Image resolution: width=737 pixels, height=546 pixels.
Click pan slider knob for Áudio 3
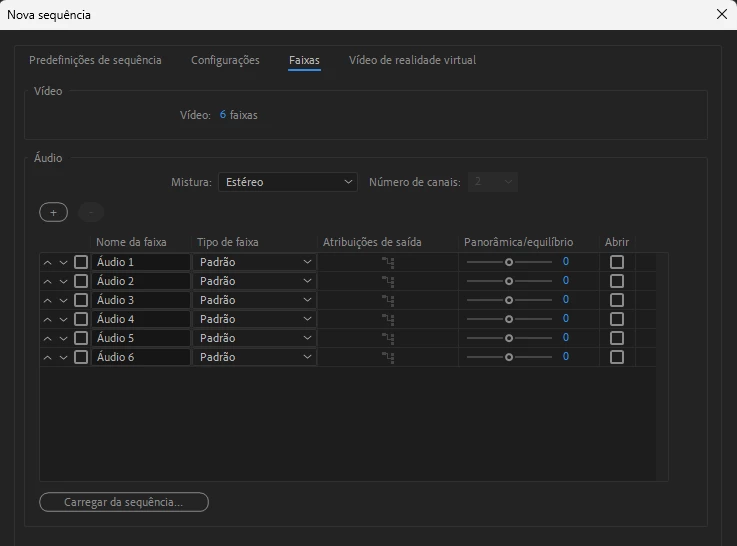click(509, 300)
